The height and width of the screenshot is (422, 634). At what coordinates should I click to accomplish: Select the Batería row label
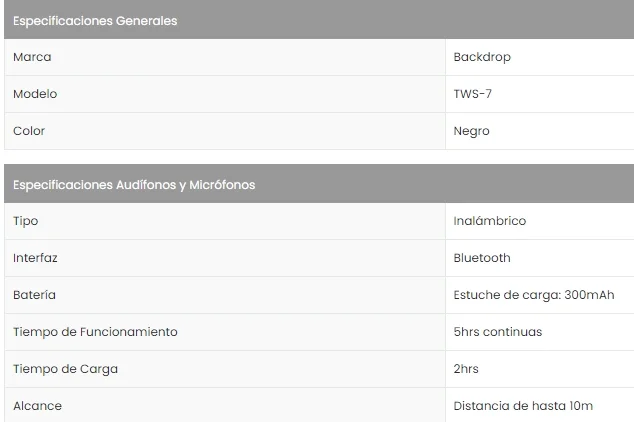pyautogui.click(x=34, y=295)
